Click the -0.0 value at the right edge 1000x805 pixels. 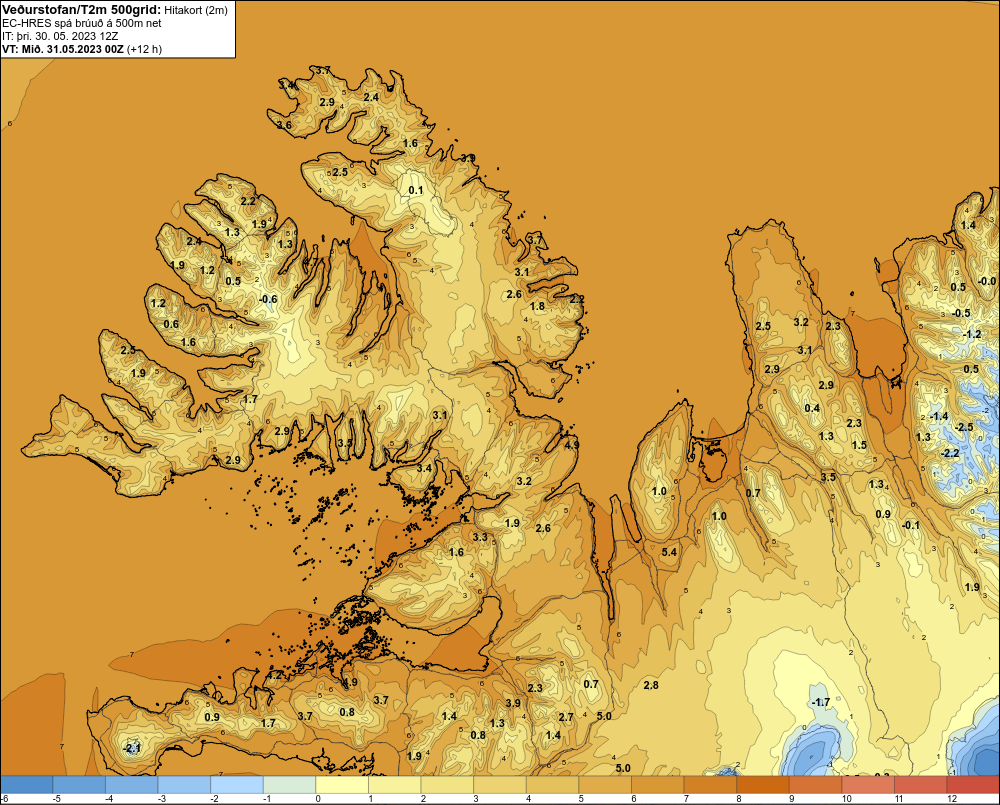(x=987, y=281)
